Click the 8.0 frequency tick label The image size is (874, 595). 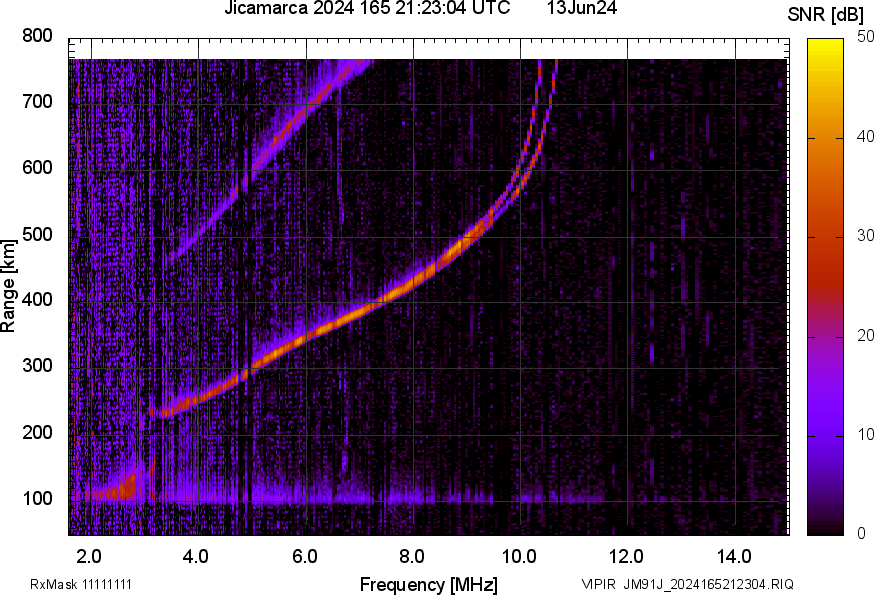[x=411, y=556]
